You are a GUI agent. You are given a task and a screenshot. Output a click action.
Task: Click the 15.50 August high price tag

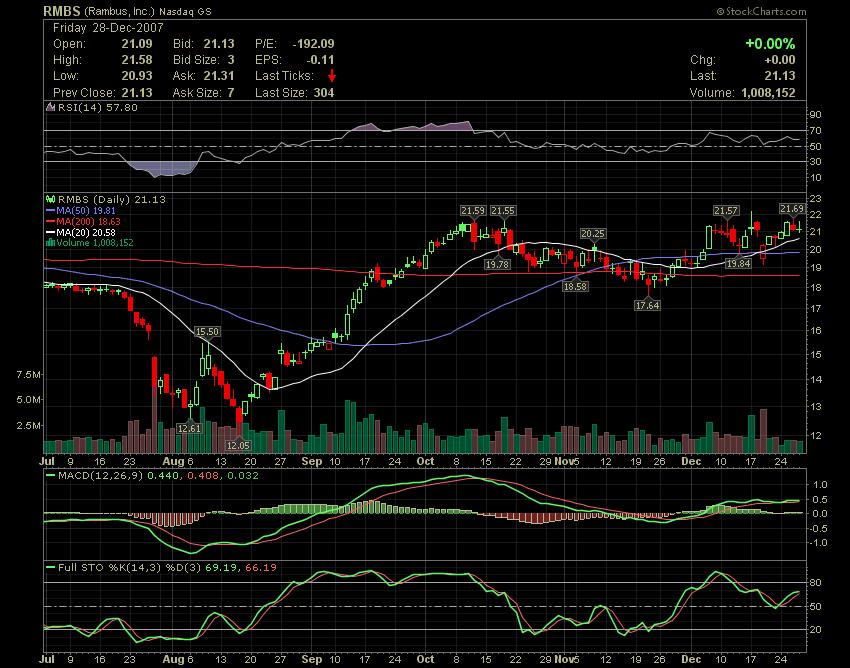click(x=207, y=331)
